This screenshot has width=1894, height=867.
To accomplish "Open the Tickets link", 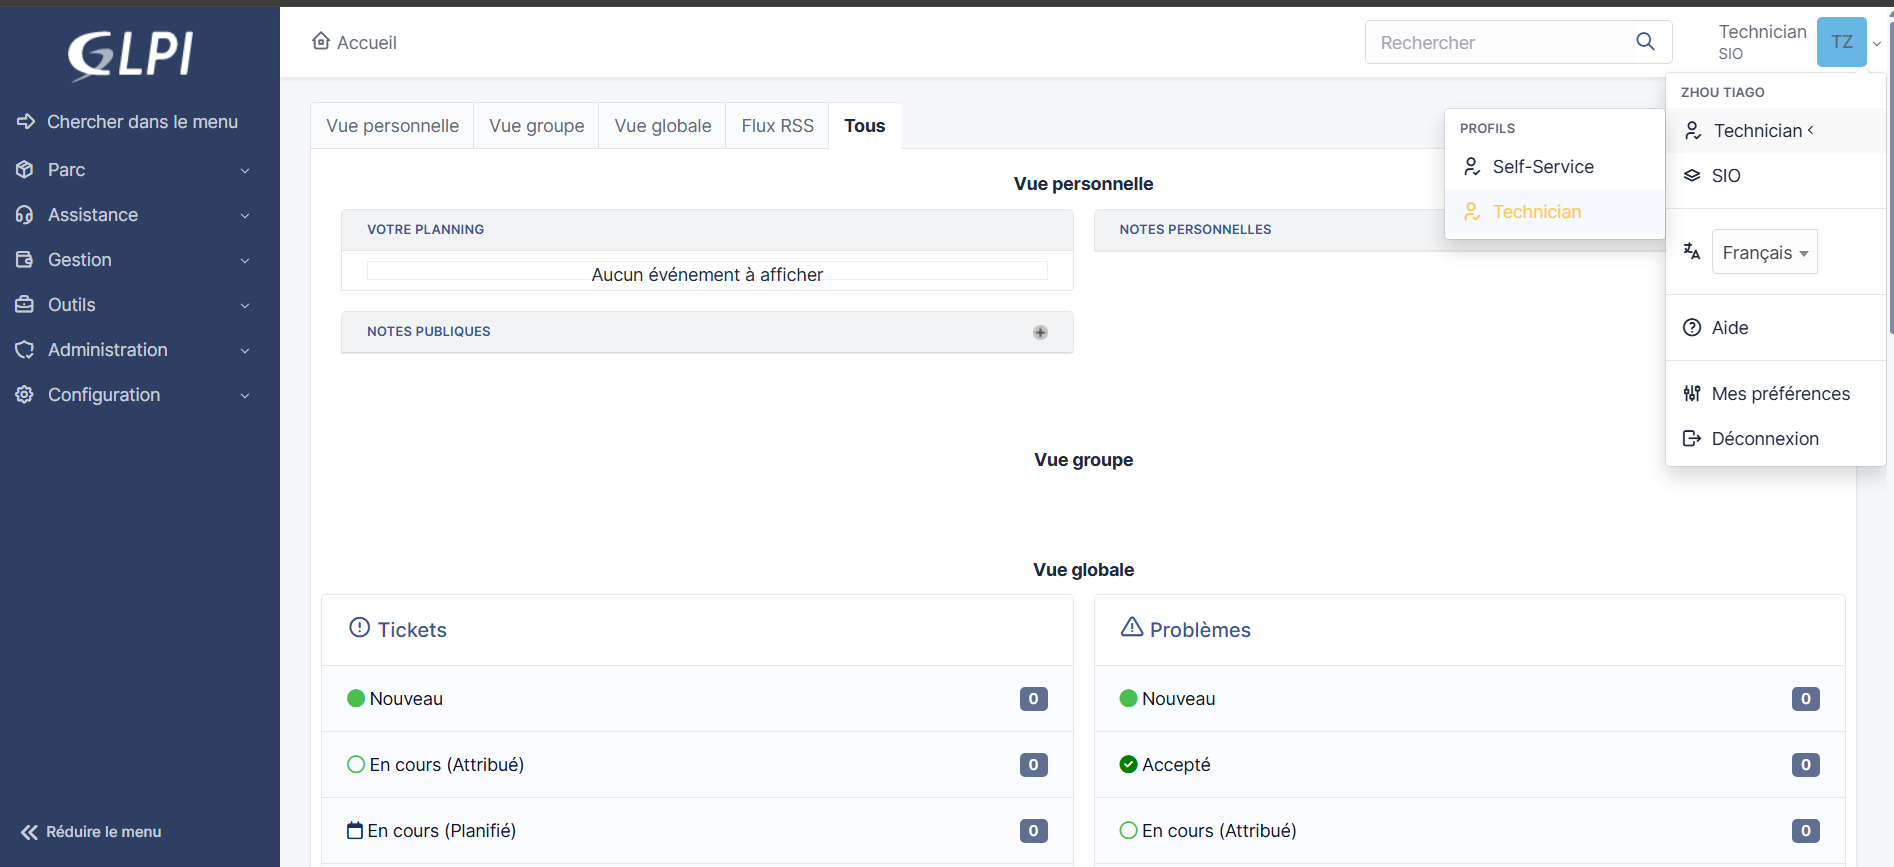I will coord(412,630).
